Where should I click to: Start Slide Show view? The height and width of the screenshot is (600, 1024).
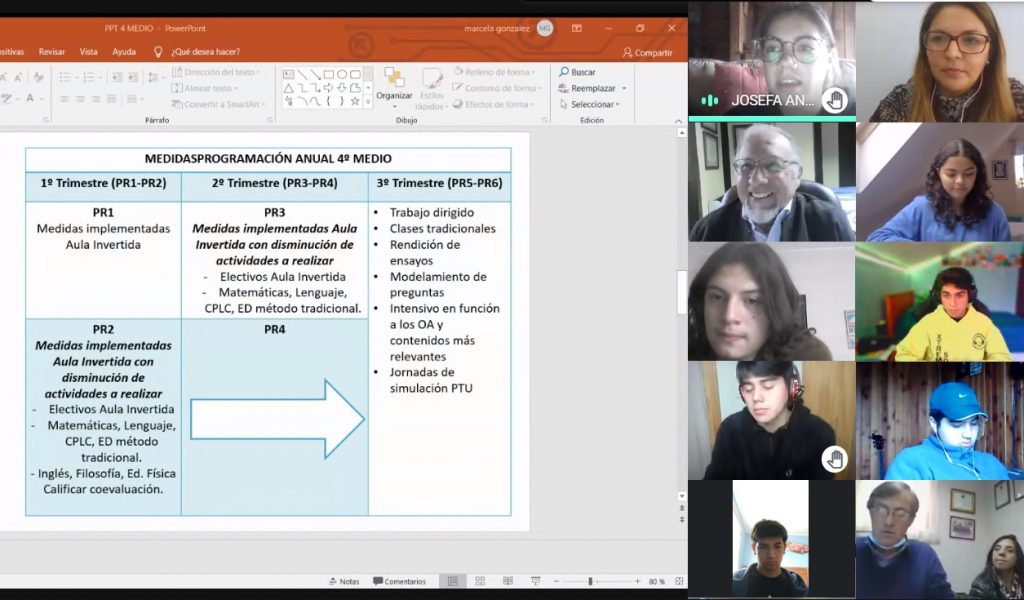pos(536,581)
